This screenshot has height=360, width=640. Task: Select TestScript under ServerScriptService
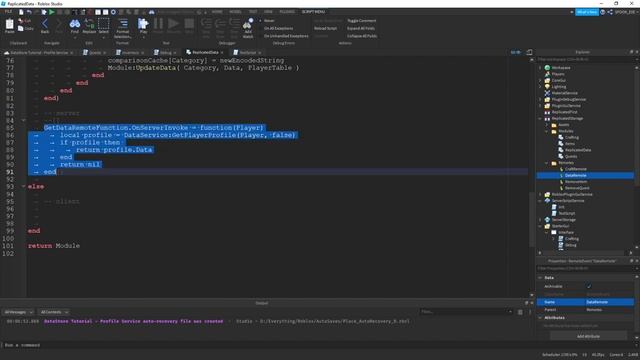(x=567, y=213)
